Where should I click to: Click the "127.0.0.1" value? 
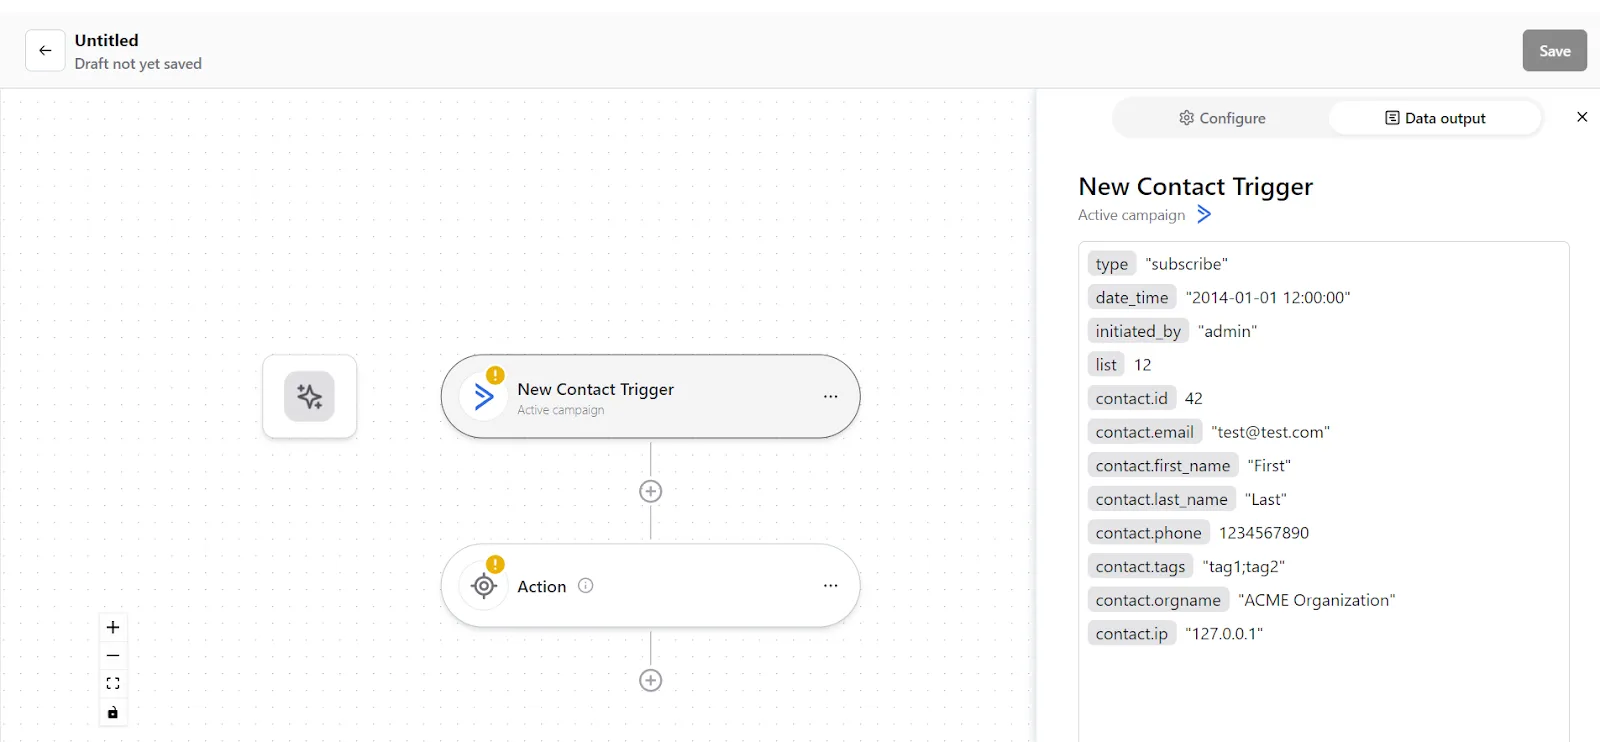[1224, 634]
